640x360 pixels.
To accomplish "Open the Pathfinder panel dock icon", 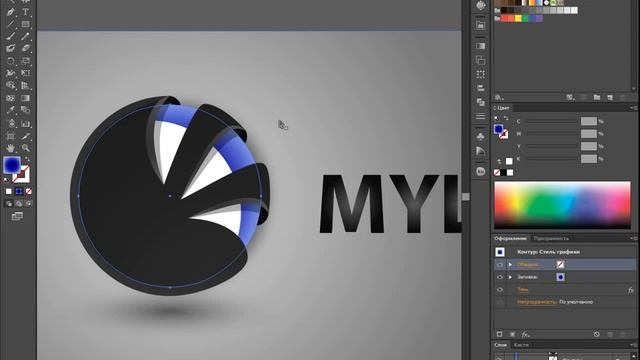I will (480, 102).
